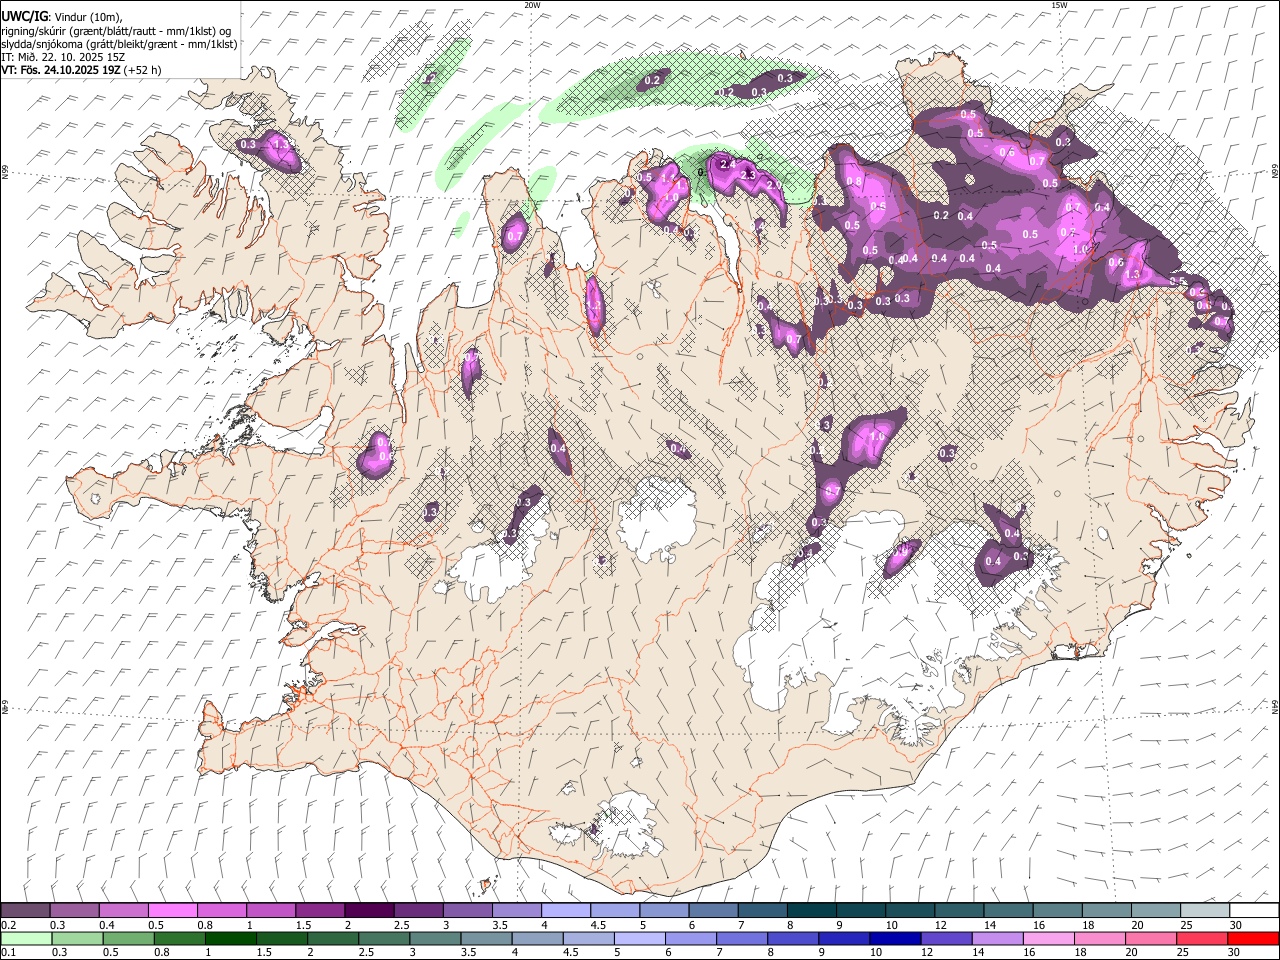Screen dimensions: 1280x960
Task: Click pale green lower swatch between 0.1 and 0.3
Action: point(26,938)
